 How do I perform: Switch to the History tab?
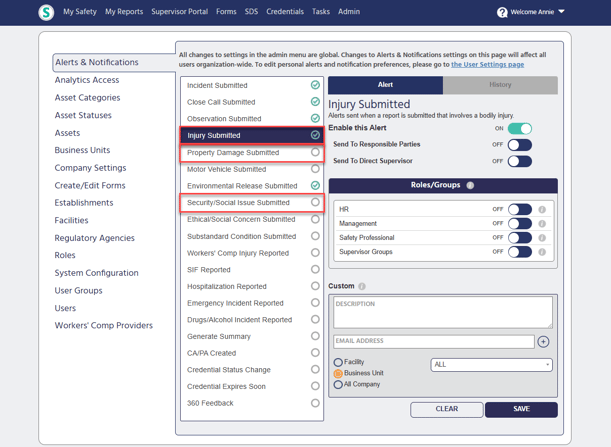pyautogui.click(x=500, y=85)
